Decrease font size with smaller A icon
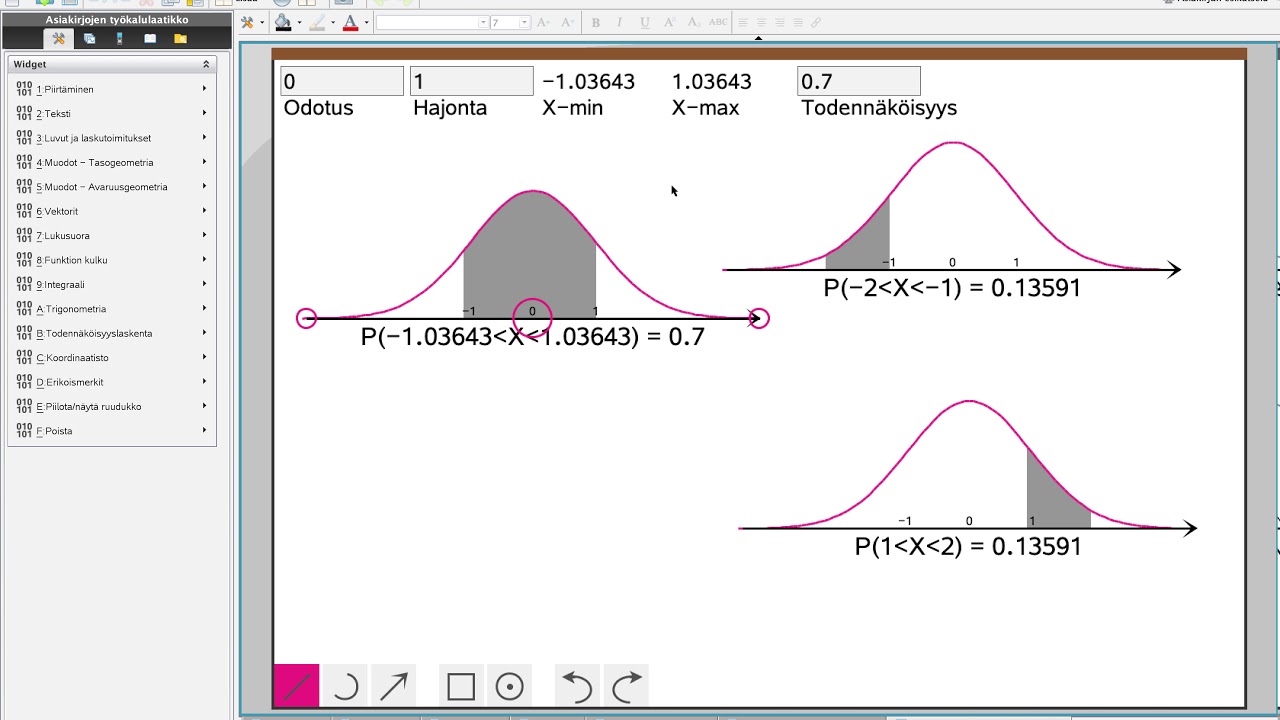 (x=567, y=22)
